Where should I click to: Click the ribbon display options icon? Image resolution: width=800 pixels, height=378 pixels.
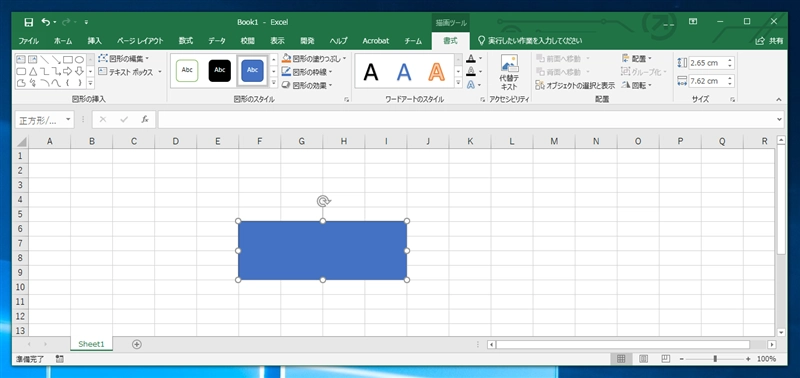click(x=693, y=21)
